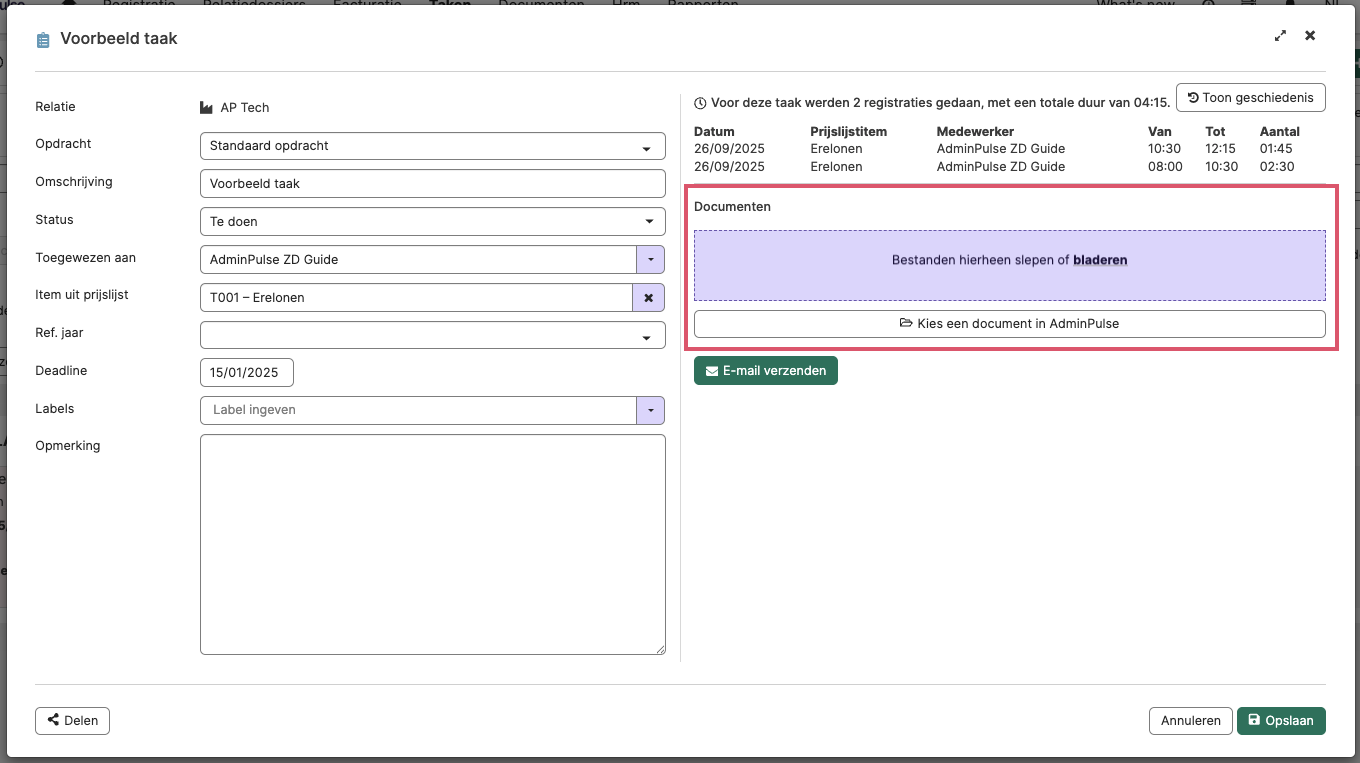Image resolution: width=1360 pixels, height=763 pixels.
Task: Select the Prijslijstitem column header
Action: 848,132
